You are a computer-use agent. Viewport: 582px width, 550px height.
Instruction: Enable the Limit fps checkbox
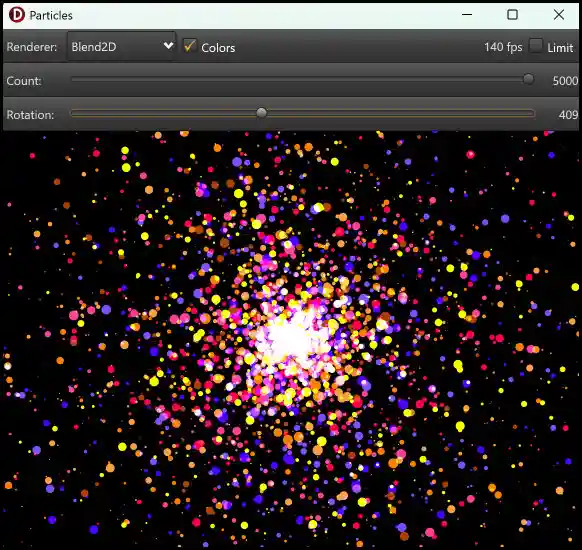pyautogui.click(x=536, y=46)
